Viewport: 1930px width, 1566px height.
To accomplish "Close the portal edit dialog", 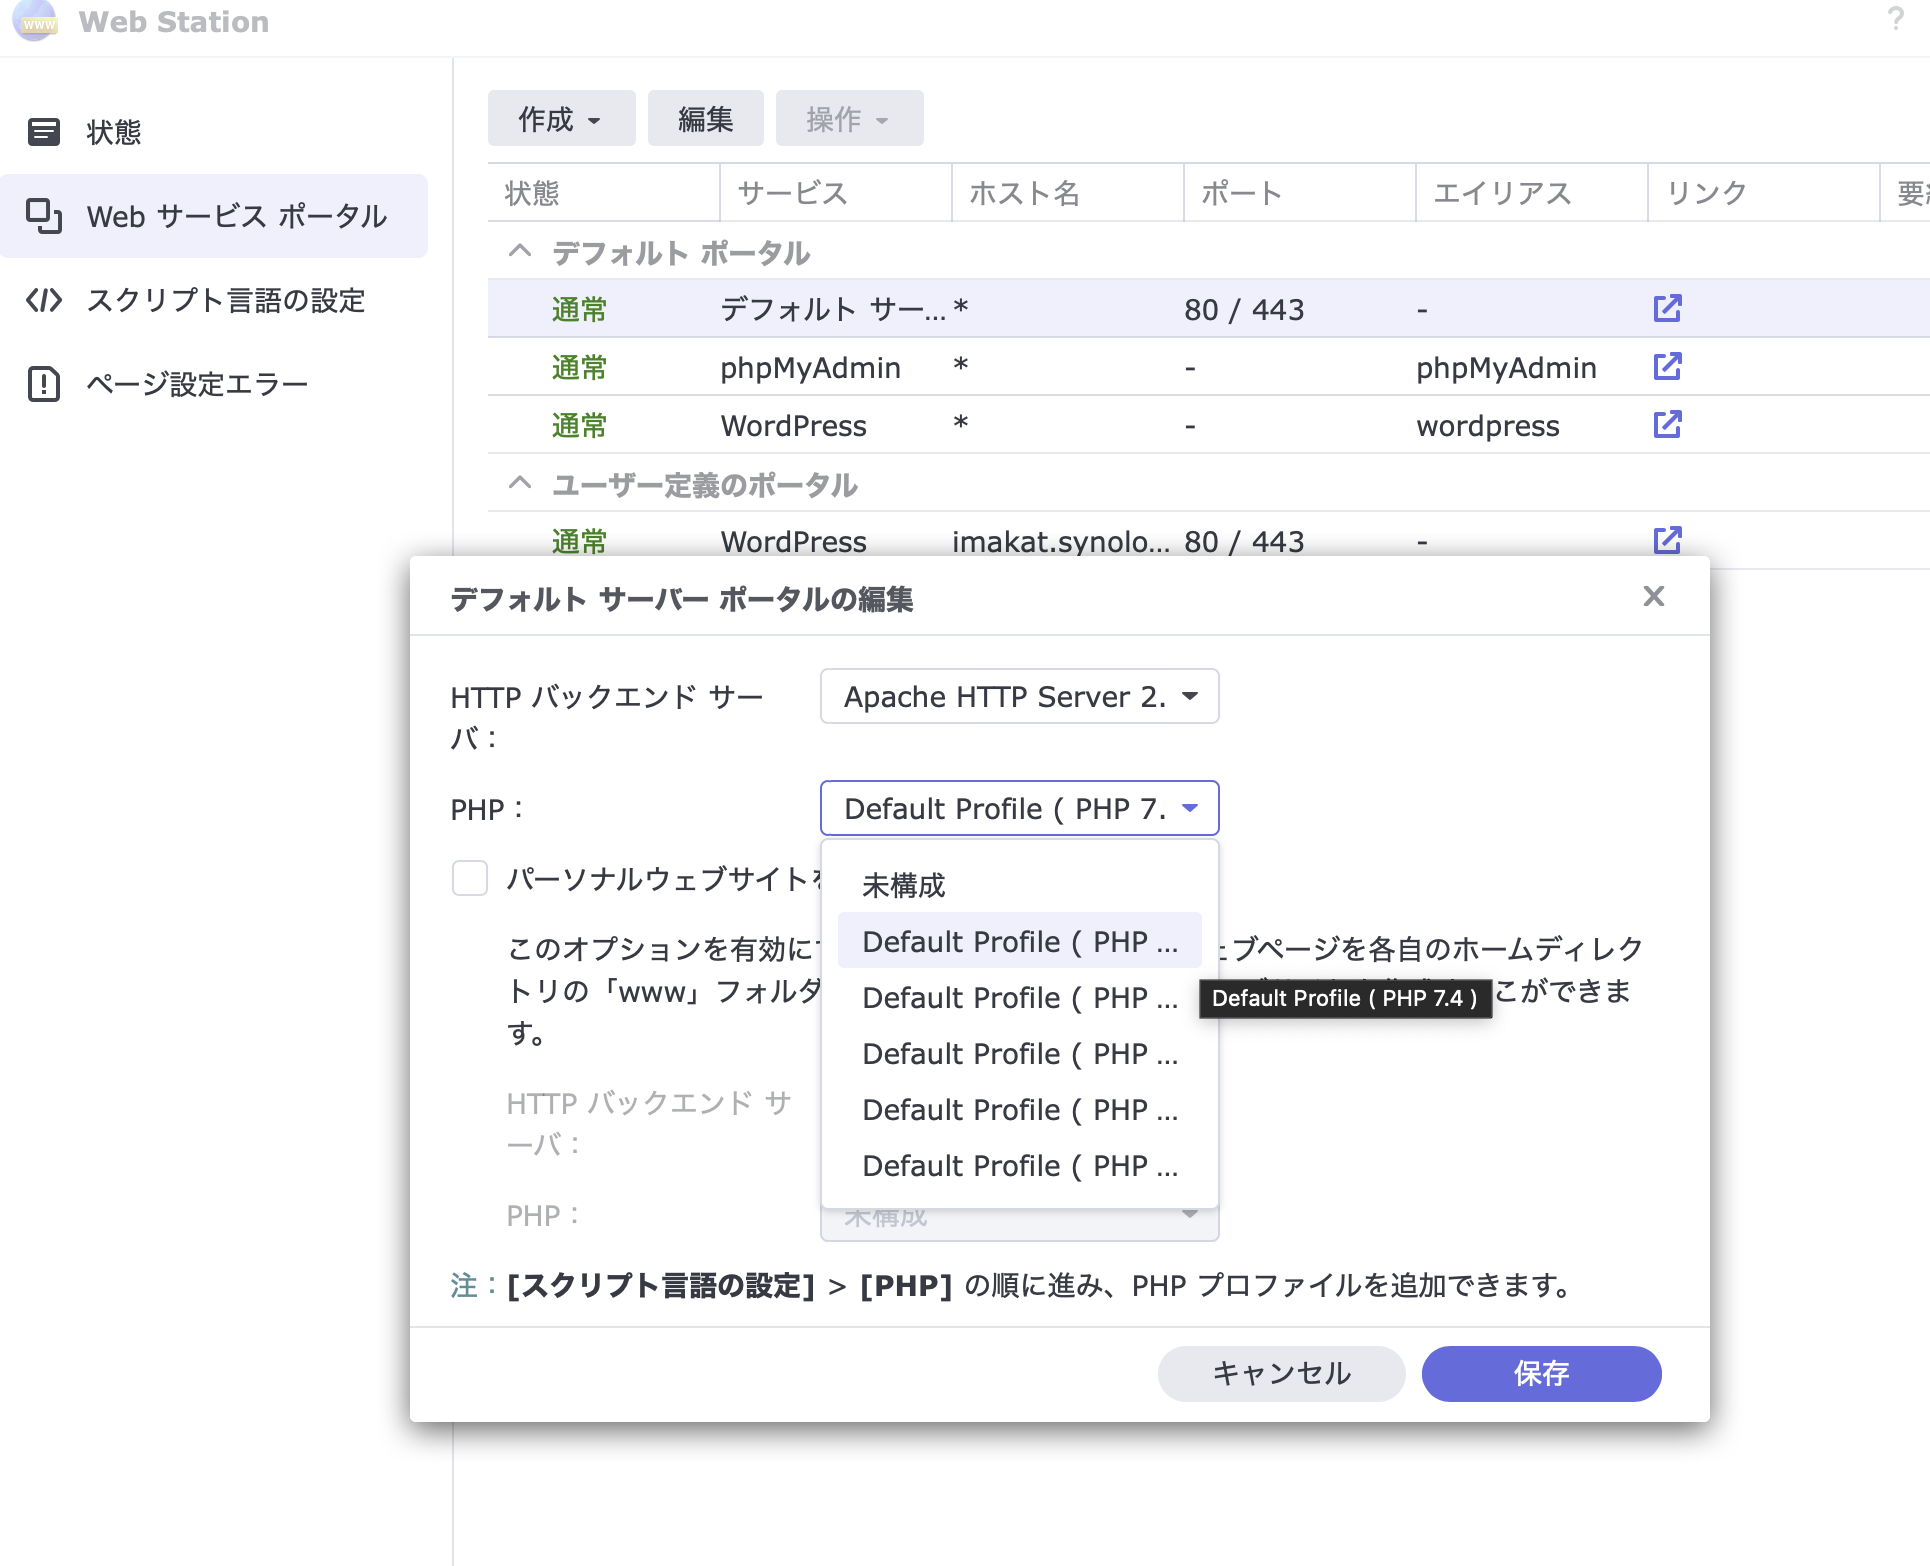I will (x=1653, y=597).
